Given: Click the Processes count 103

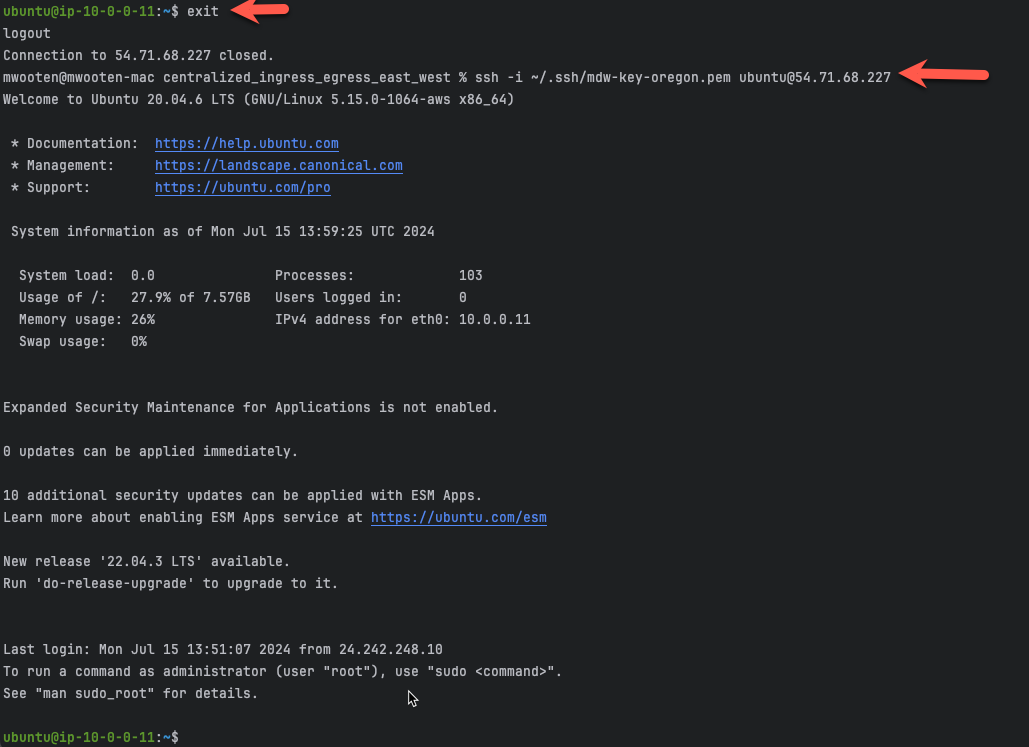Looking at the screenshot, I should [471, 276].
